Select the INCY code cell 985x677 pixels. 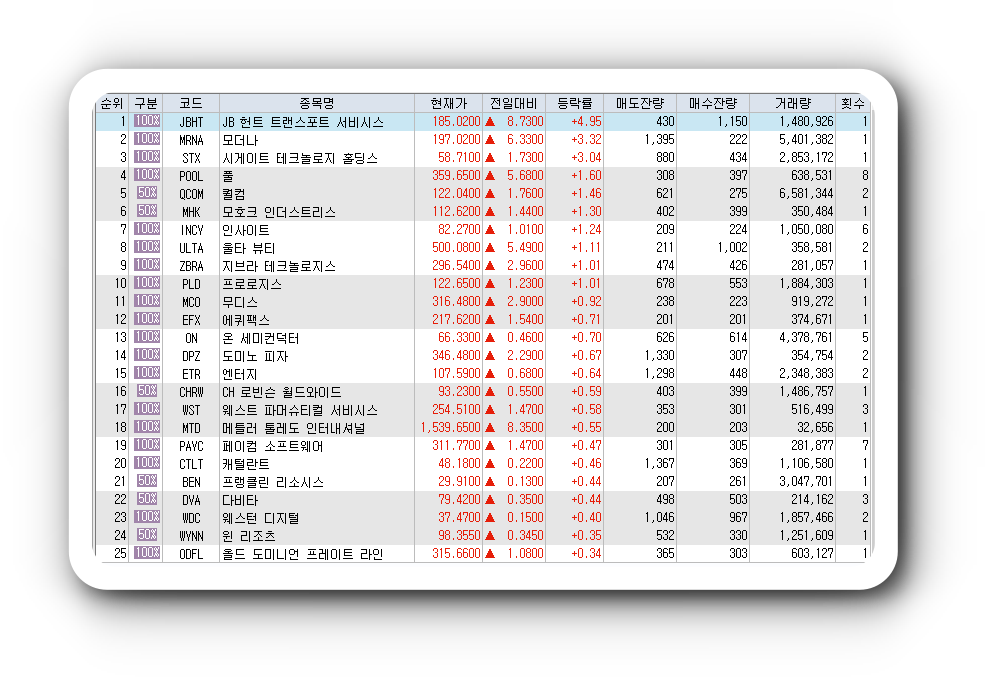191,230
